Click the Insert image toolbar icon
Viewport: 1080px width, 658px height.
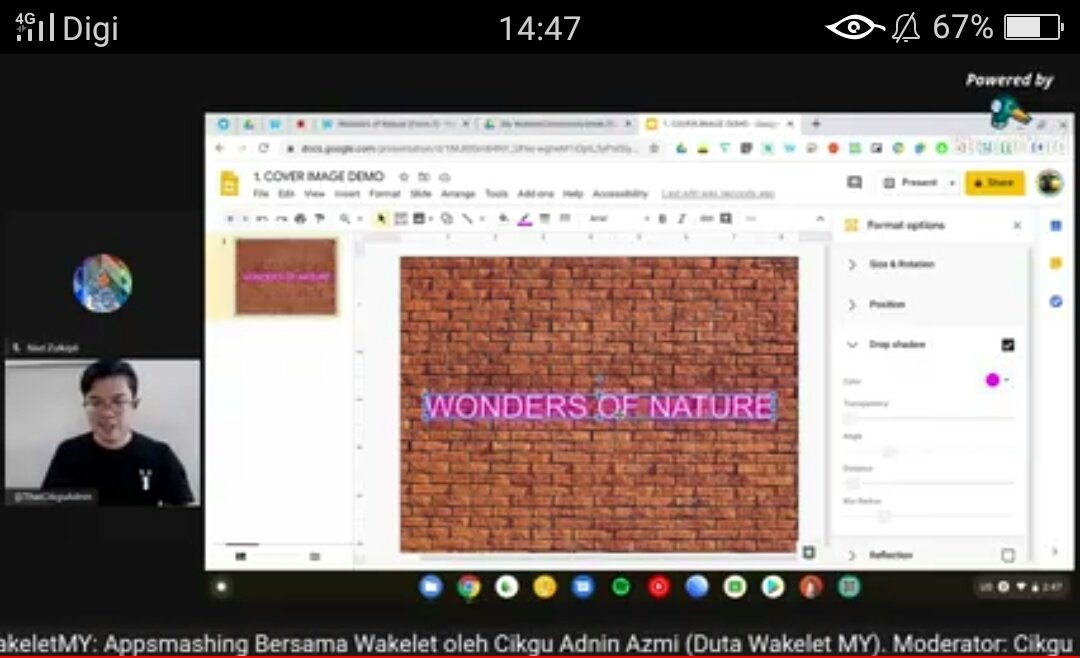pos(419,218)
